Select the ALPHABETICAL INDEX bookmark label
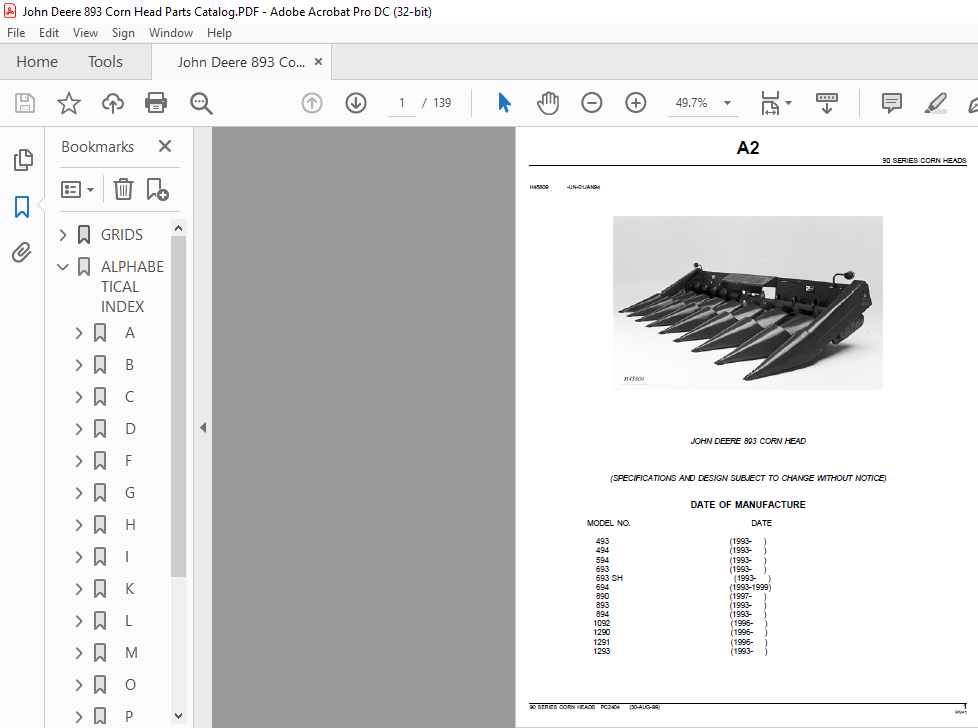The width and height of the screenshot is (978, 728). [132, 286]
